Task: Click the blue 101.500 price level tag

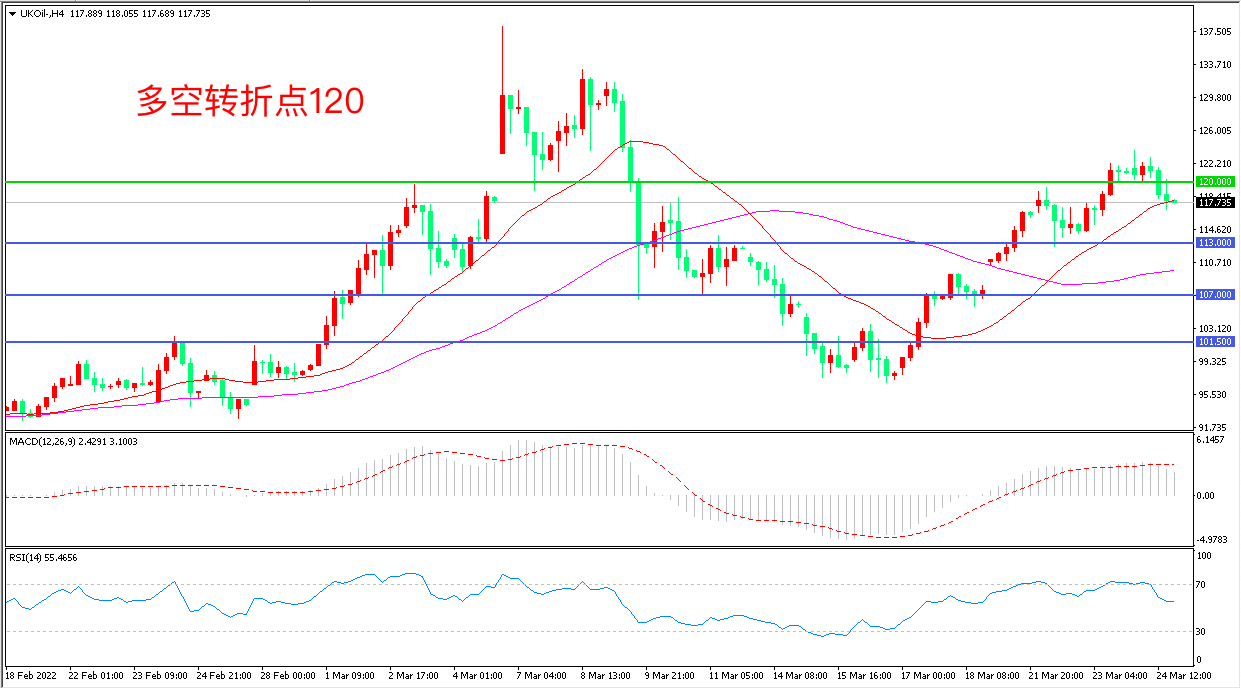Action: click(x=1214, y=342)
